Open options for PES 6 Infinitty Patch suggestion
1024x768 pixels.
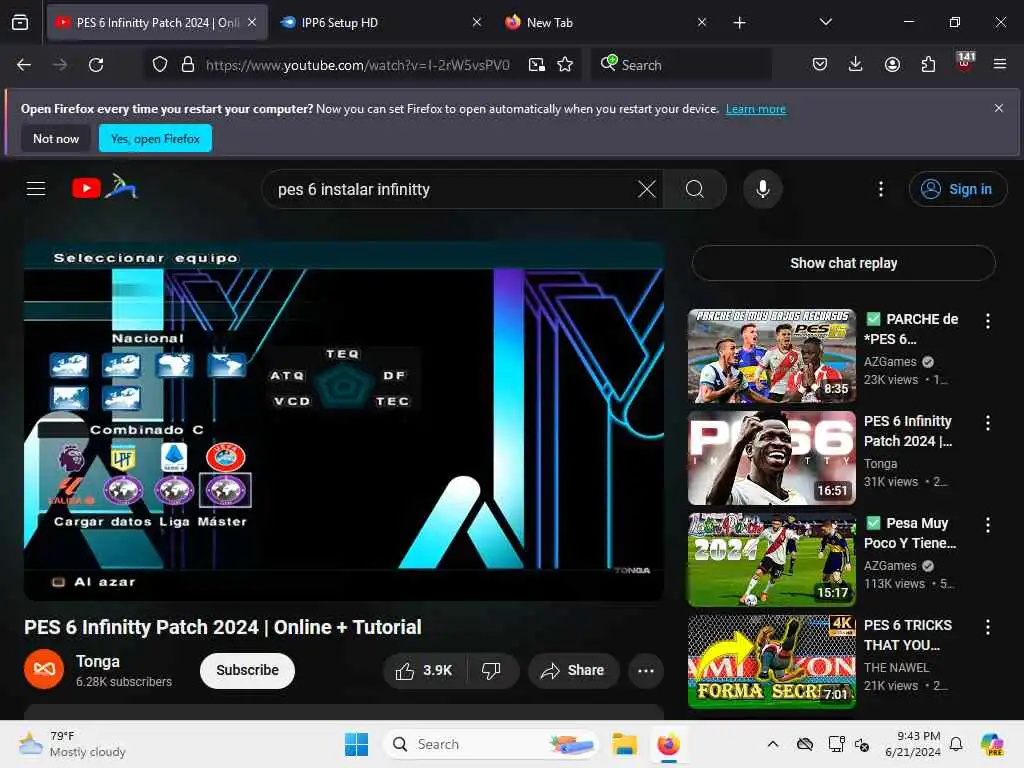point(987,423)
